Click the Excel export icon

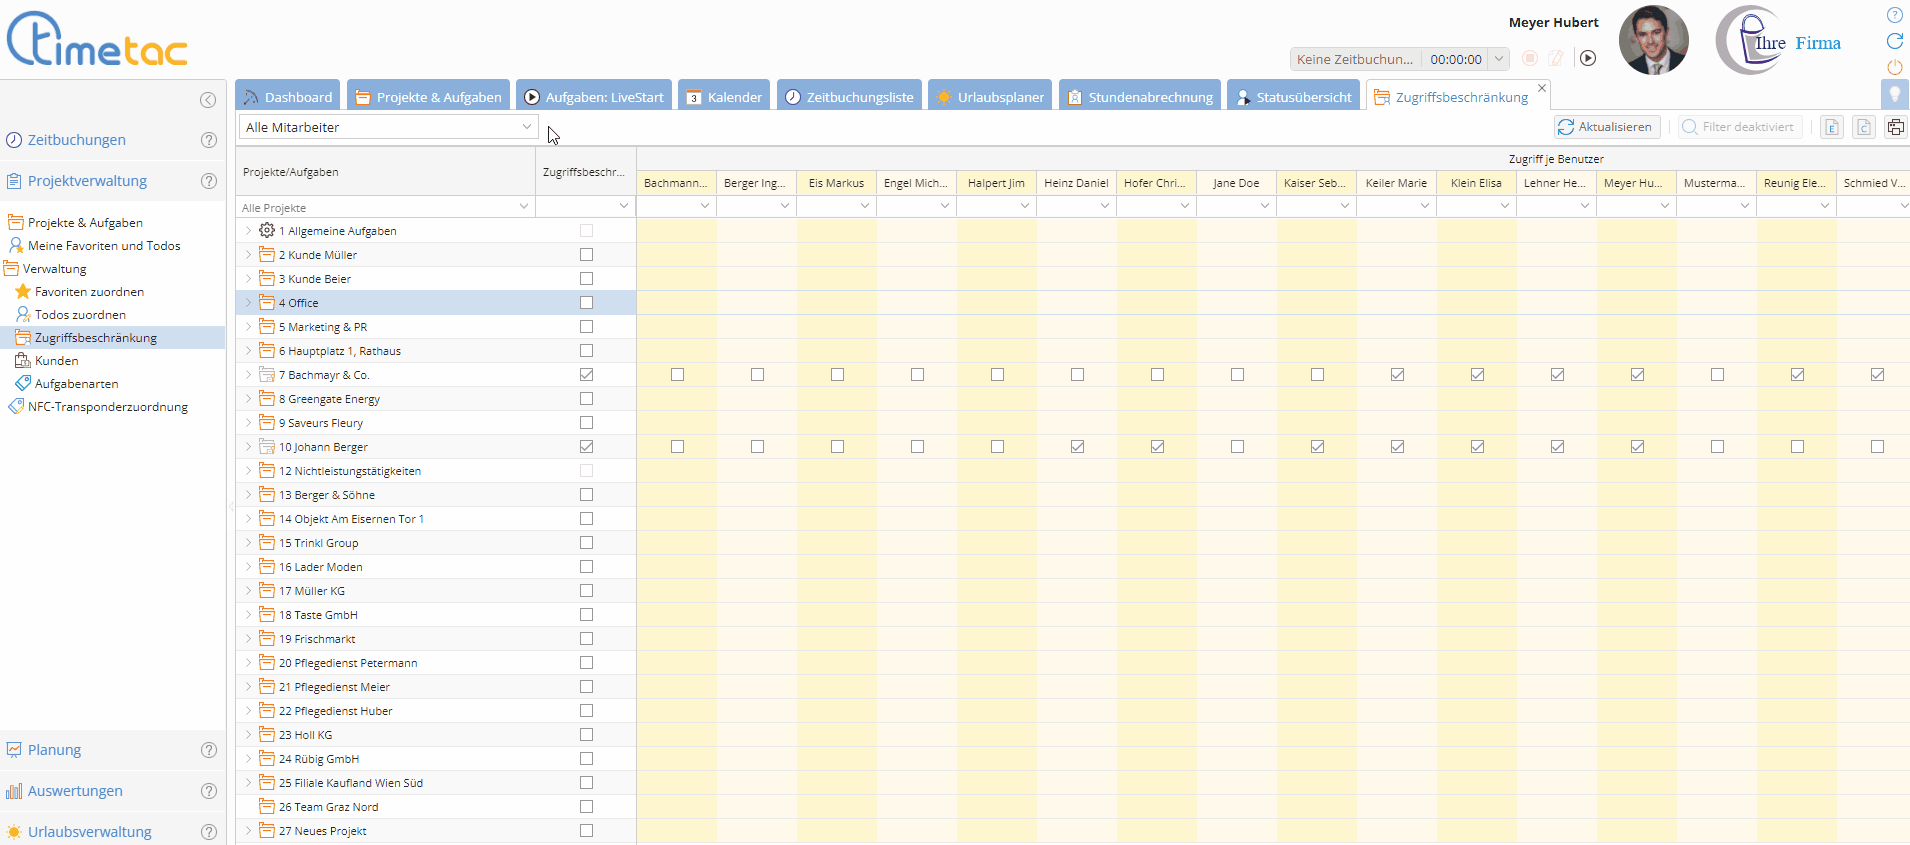tap(1831, 127)
